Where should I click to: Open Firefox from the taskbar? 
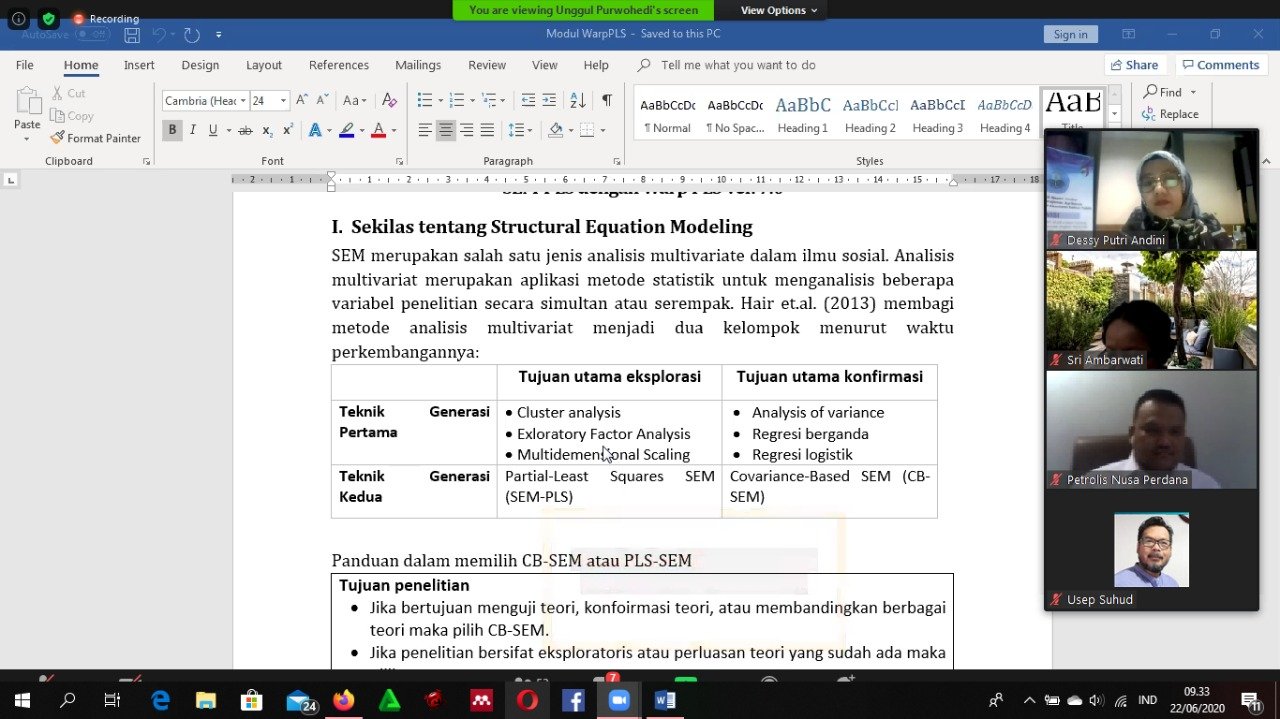coord(343,700)
